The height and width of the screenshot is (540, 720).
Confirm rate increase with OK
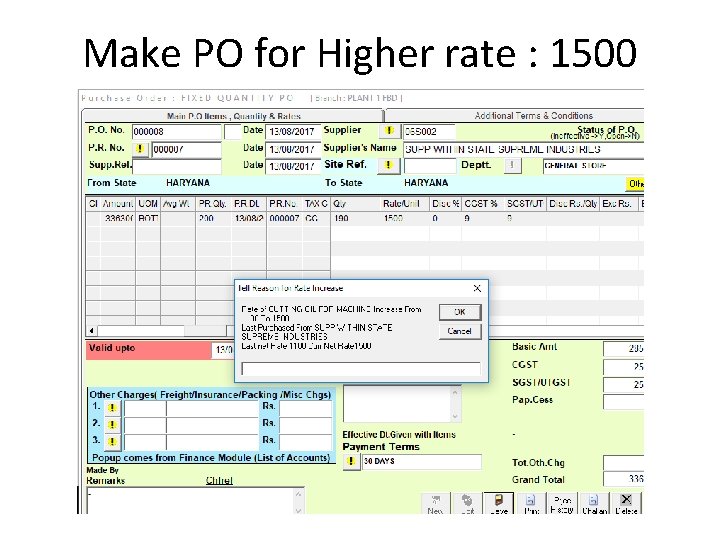[x=460, y=312]
